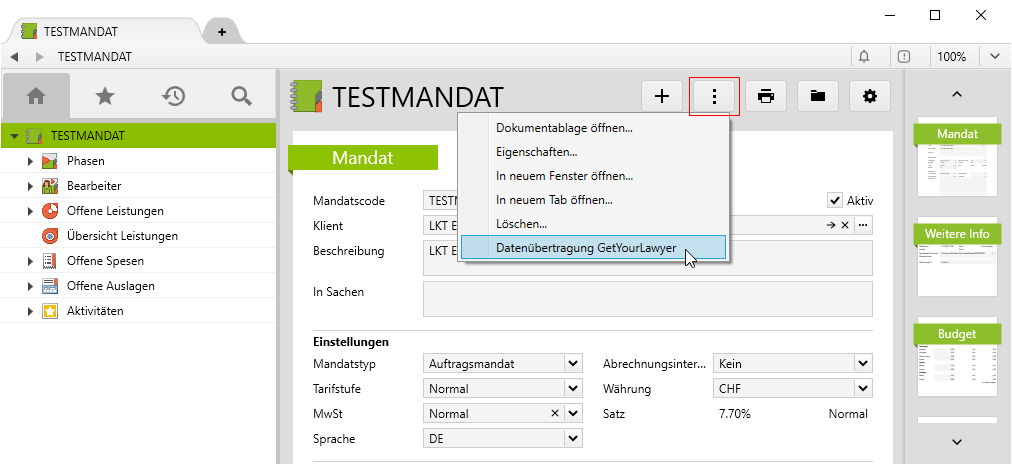Click the printer icon button
Screen dimensions: 1012x465
[x=766, y=96]
